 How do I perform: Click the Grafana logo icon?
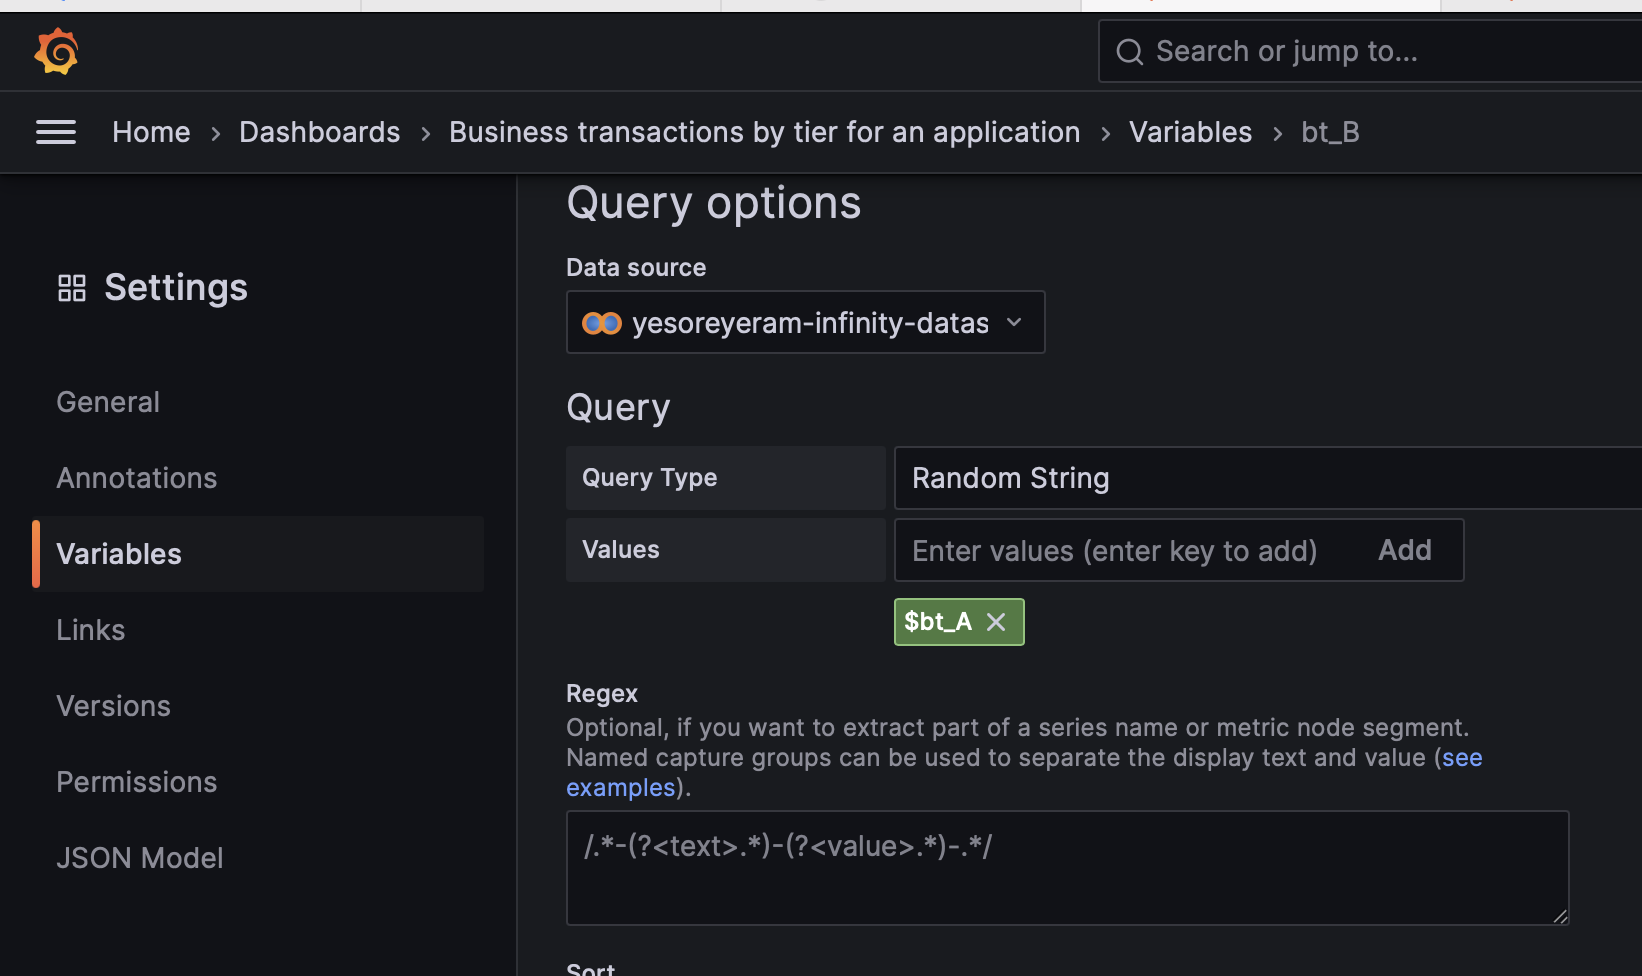point(56,51)
